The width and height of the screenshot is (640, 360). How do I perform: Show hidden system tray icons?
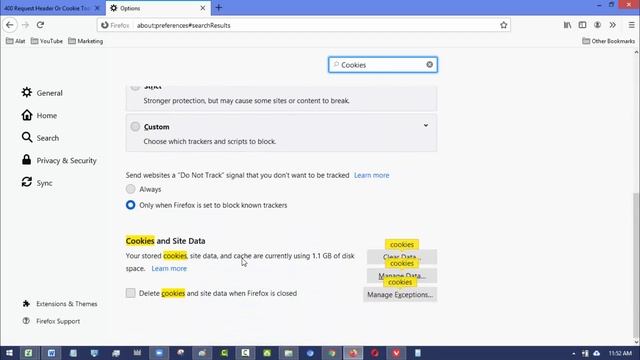pos(573,353)
